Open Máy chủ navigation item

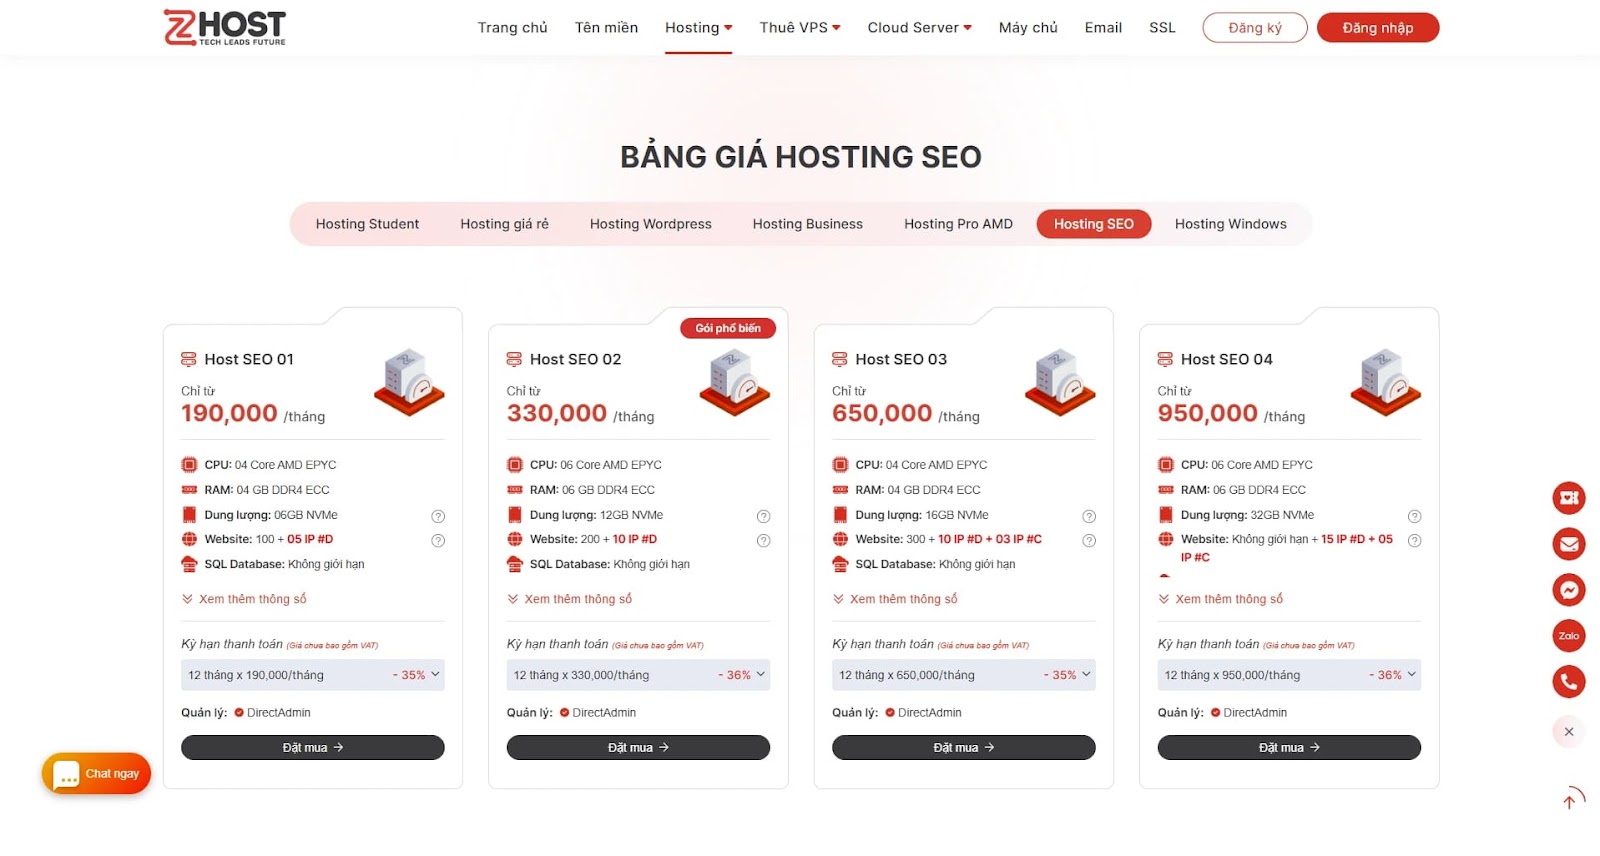(x=1028, y=28)
